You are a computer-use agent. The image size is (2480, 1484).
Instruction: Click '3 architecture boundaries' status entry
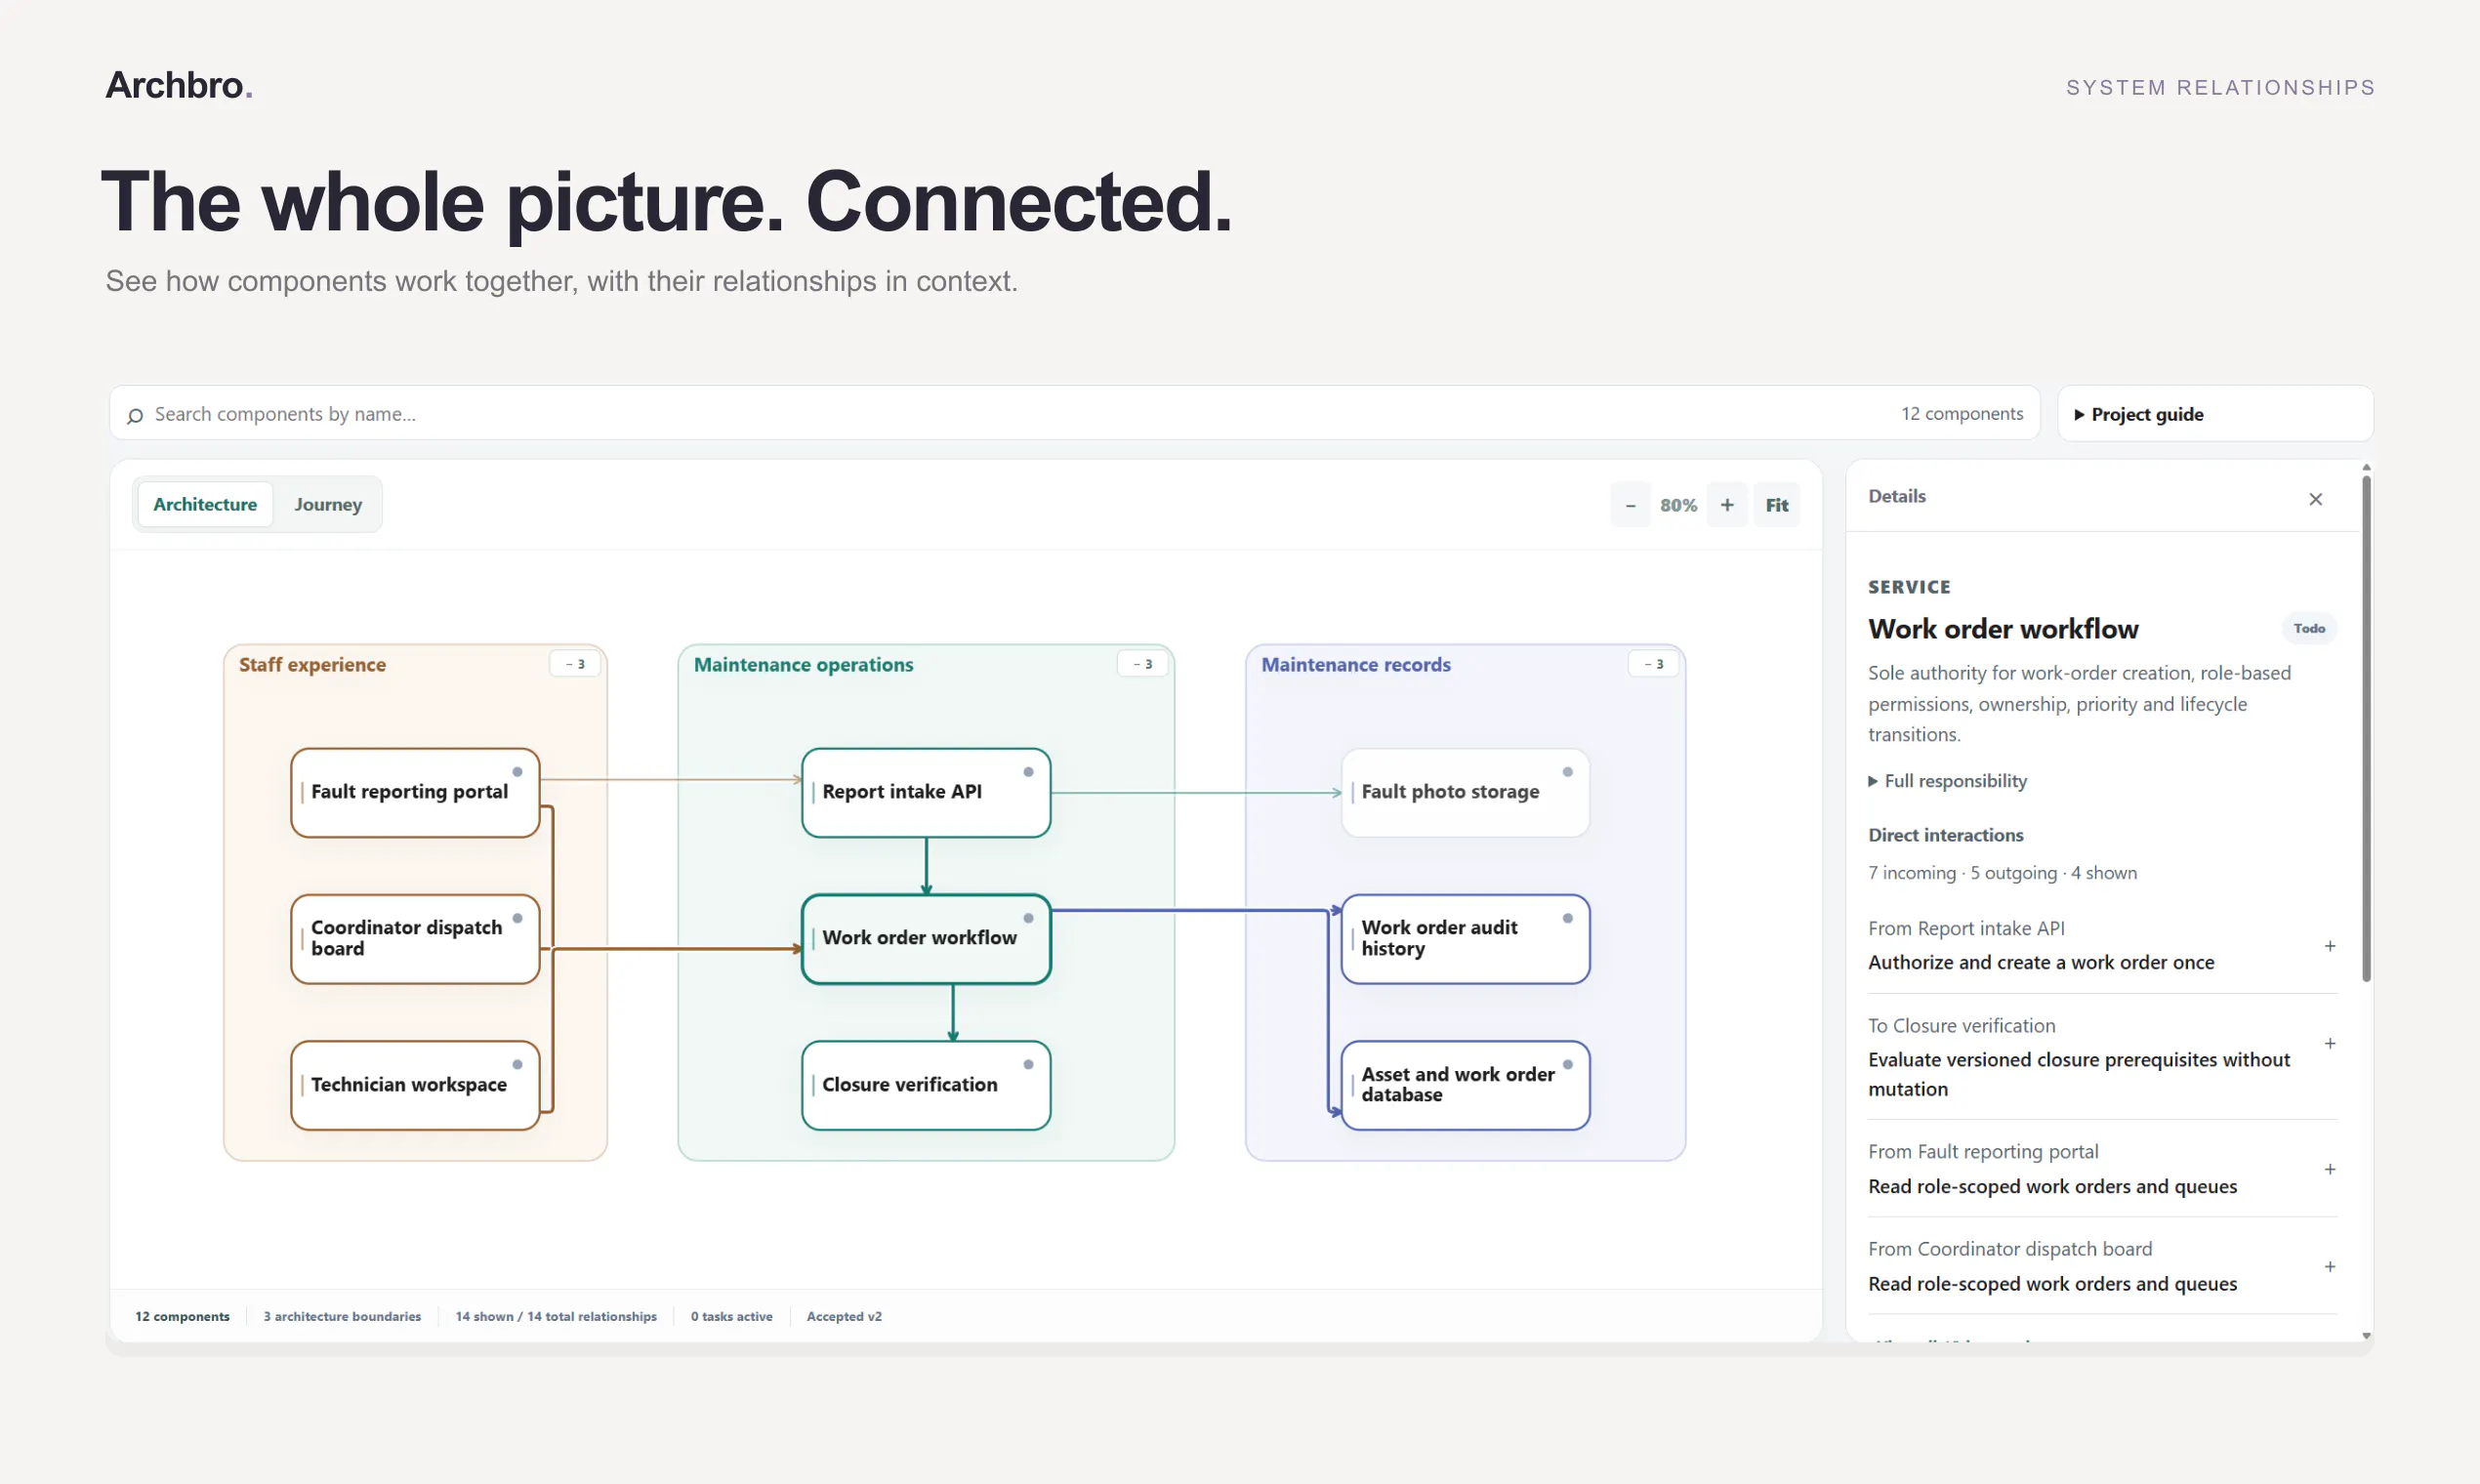342,1316
